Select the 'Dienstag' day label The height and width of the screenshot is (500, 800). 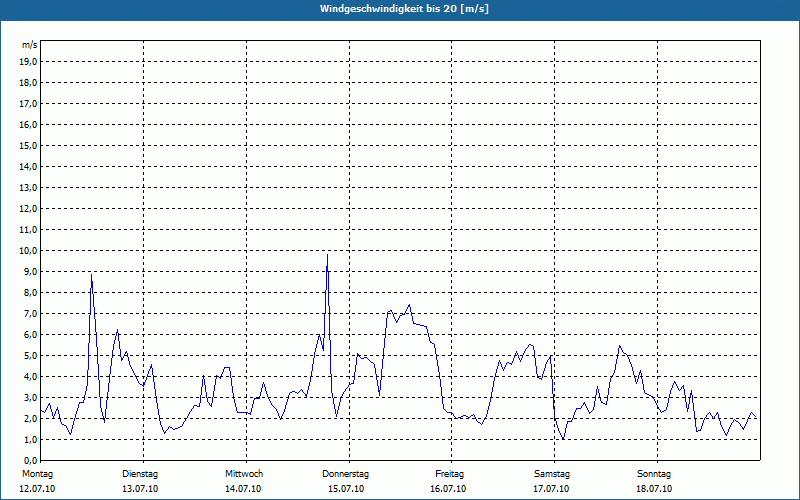140,474
